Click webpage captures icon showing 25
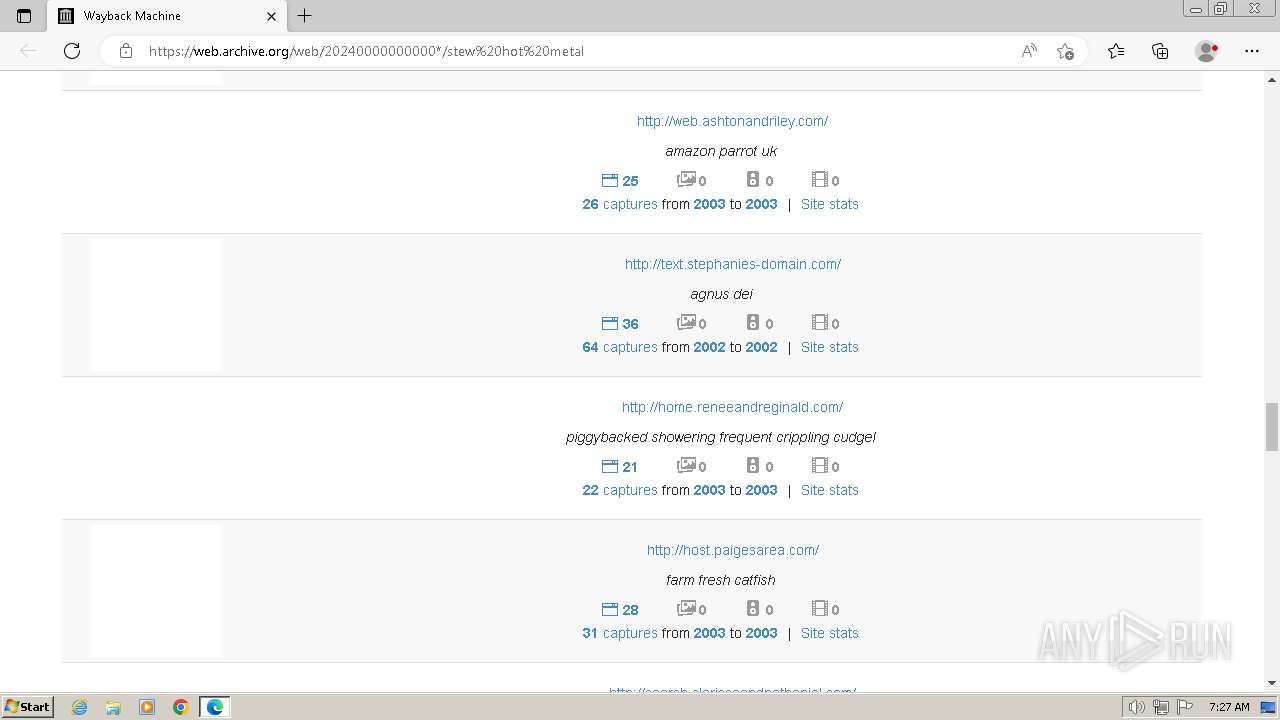This screenshot has width=1280, height=720. [x=610, y=180]
